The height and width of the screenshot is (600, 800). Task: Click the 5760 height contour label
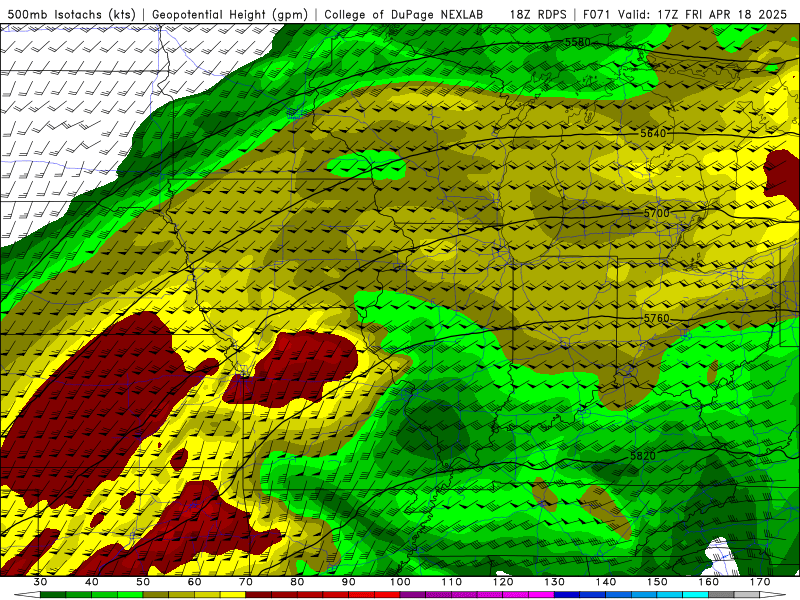click(656, 318)
